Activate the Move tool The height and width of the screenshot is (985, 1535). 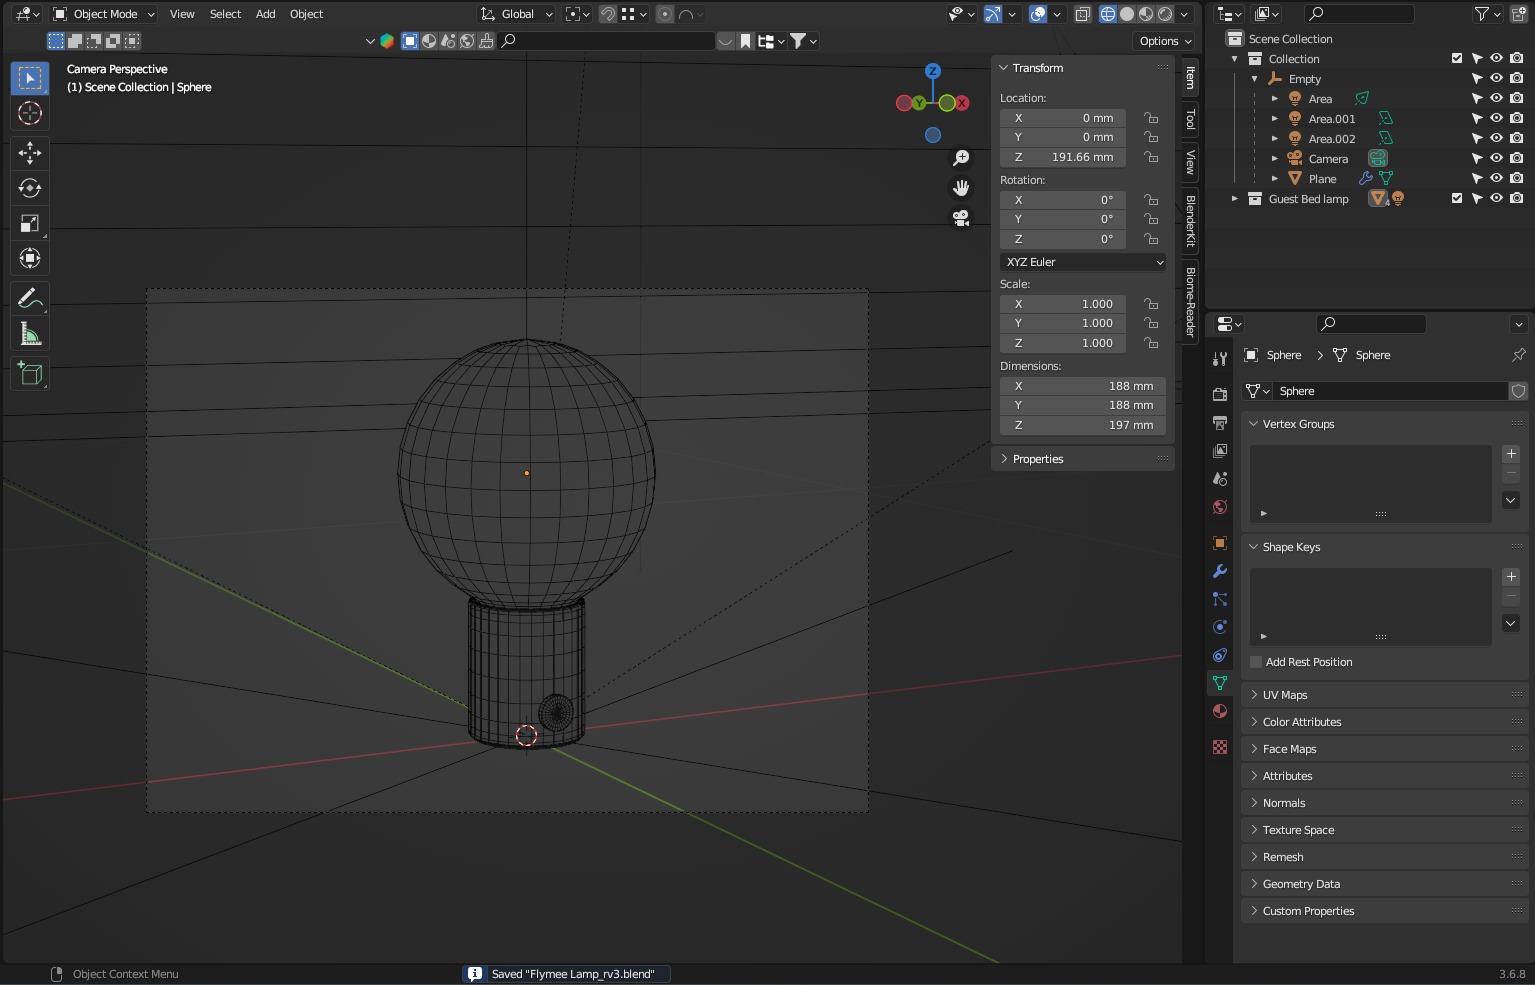click(29, 152)
